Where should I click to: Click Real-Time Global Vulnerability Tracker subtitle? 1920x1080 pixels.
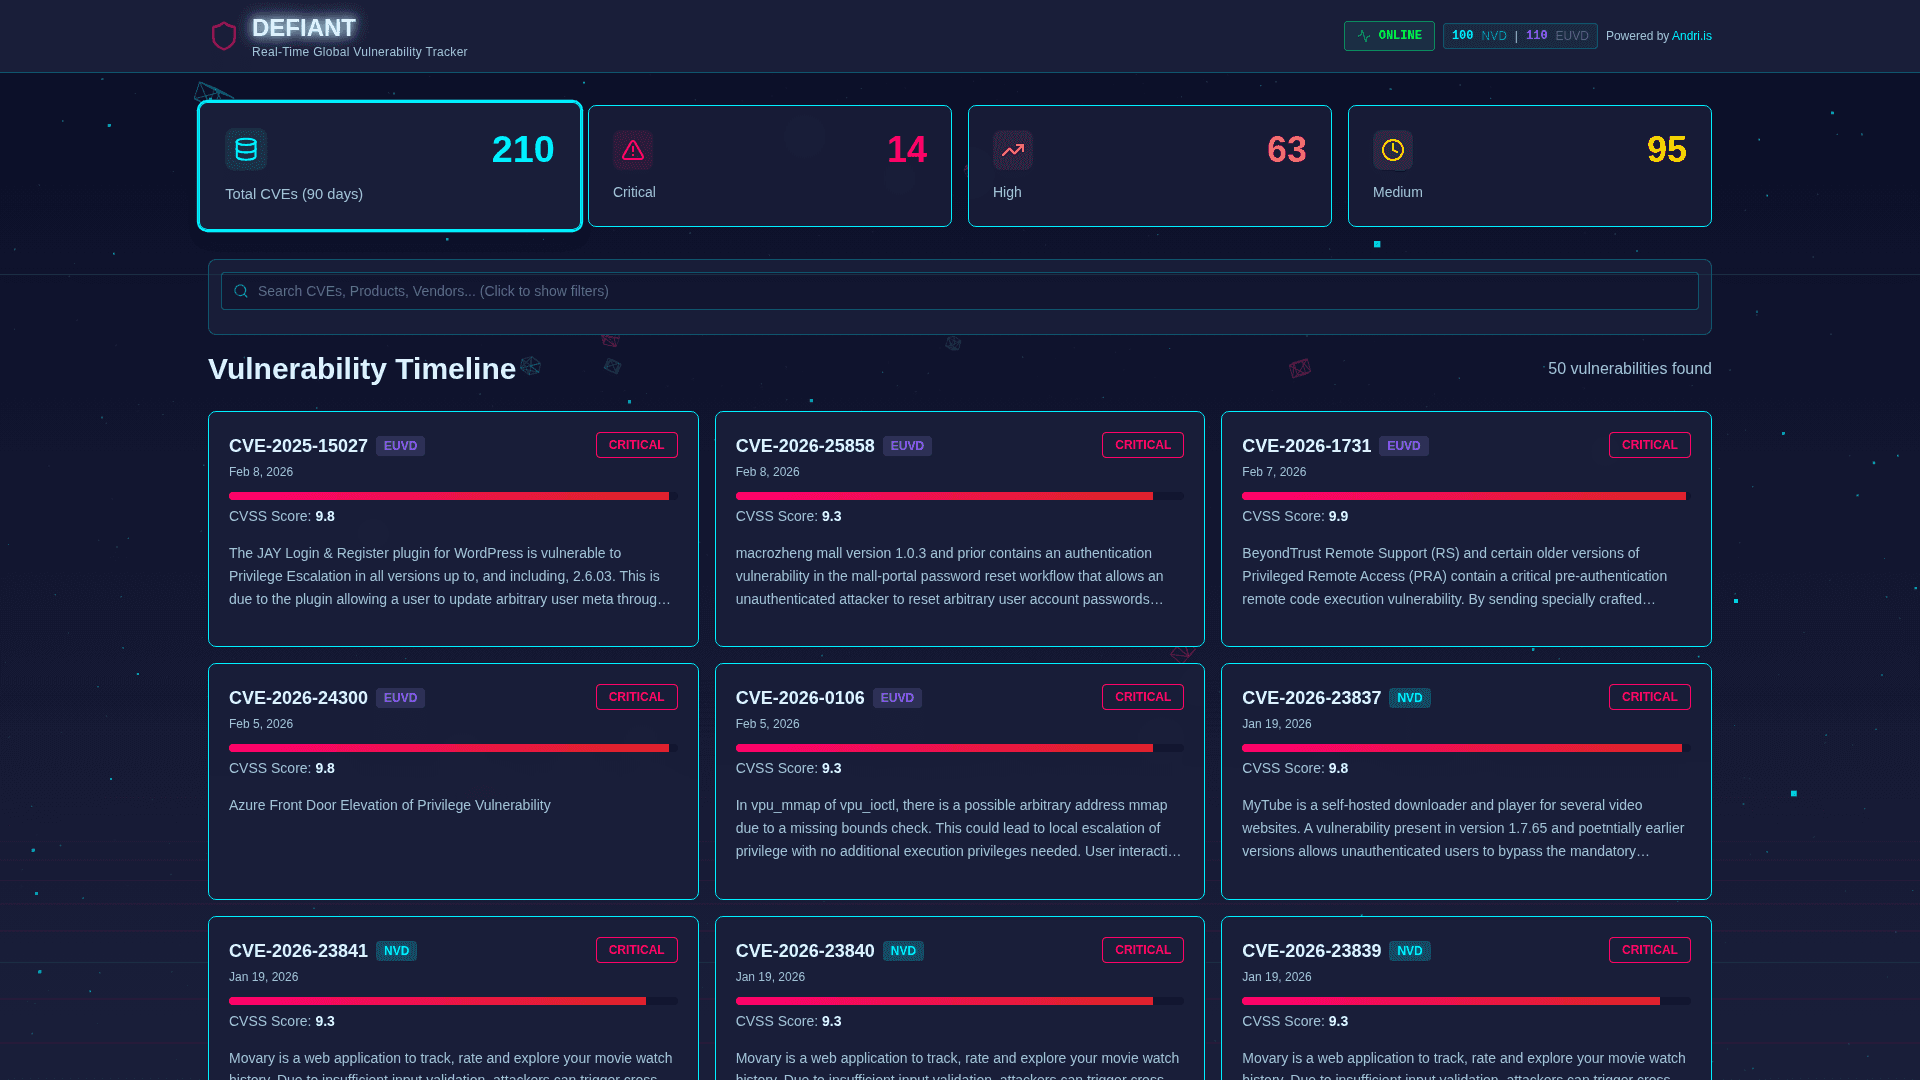(360, 52)
